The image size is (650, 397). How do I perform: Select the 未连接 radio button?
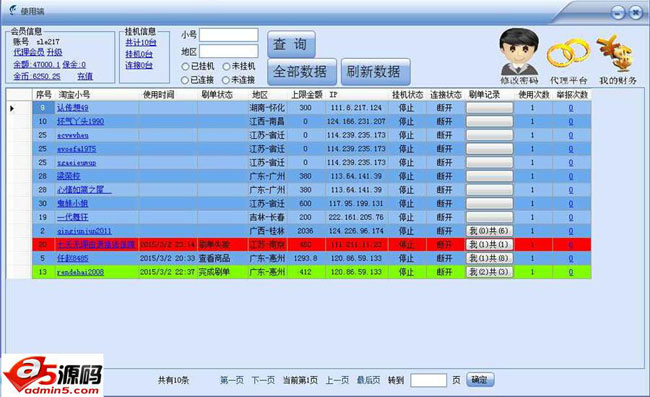tap(226, 80)
